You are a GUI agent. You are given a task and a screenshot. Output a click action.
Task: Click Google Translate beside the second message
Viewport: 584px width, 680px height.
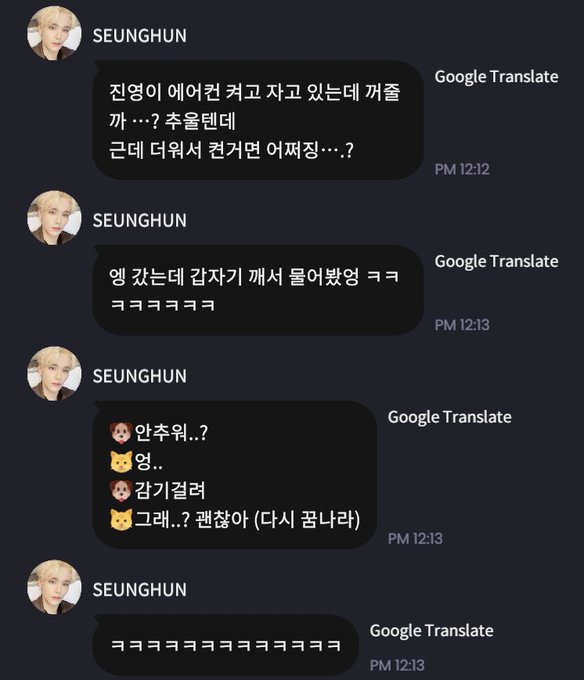coord(496,262)
